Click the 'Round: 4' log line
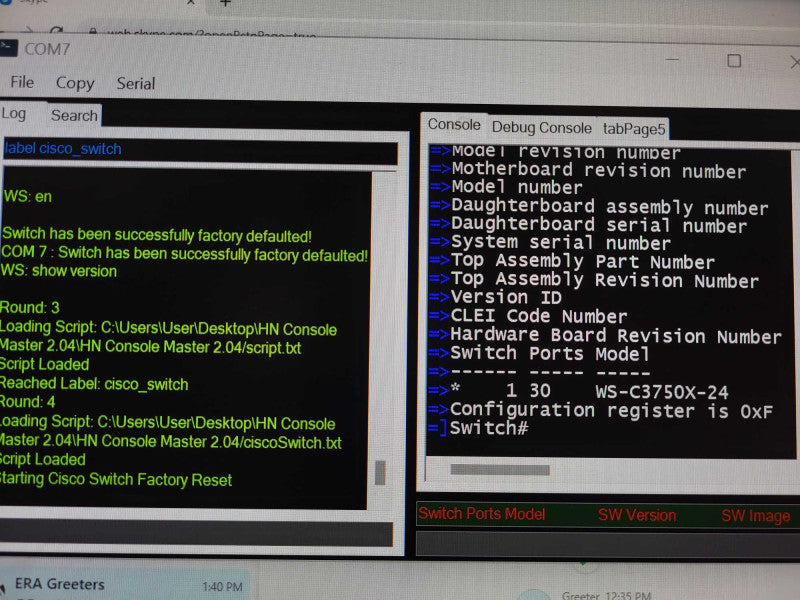Image resolution: width=800 pixels, height=600 pixels. tap(28, 402)
